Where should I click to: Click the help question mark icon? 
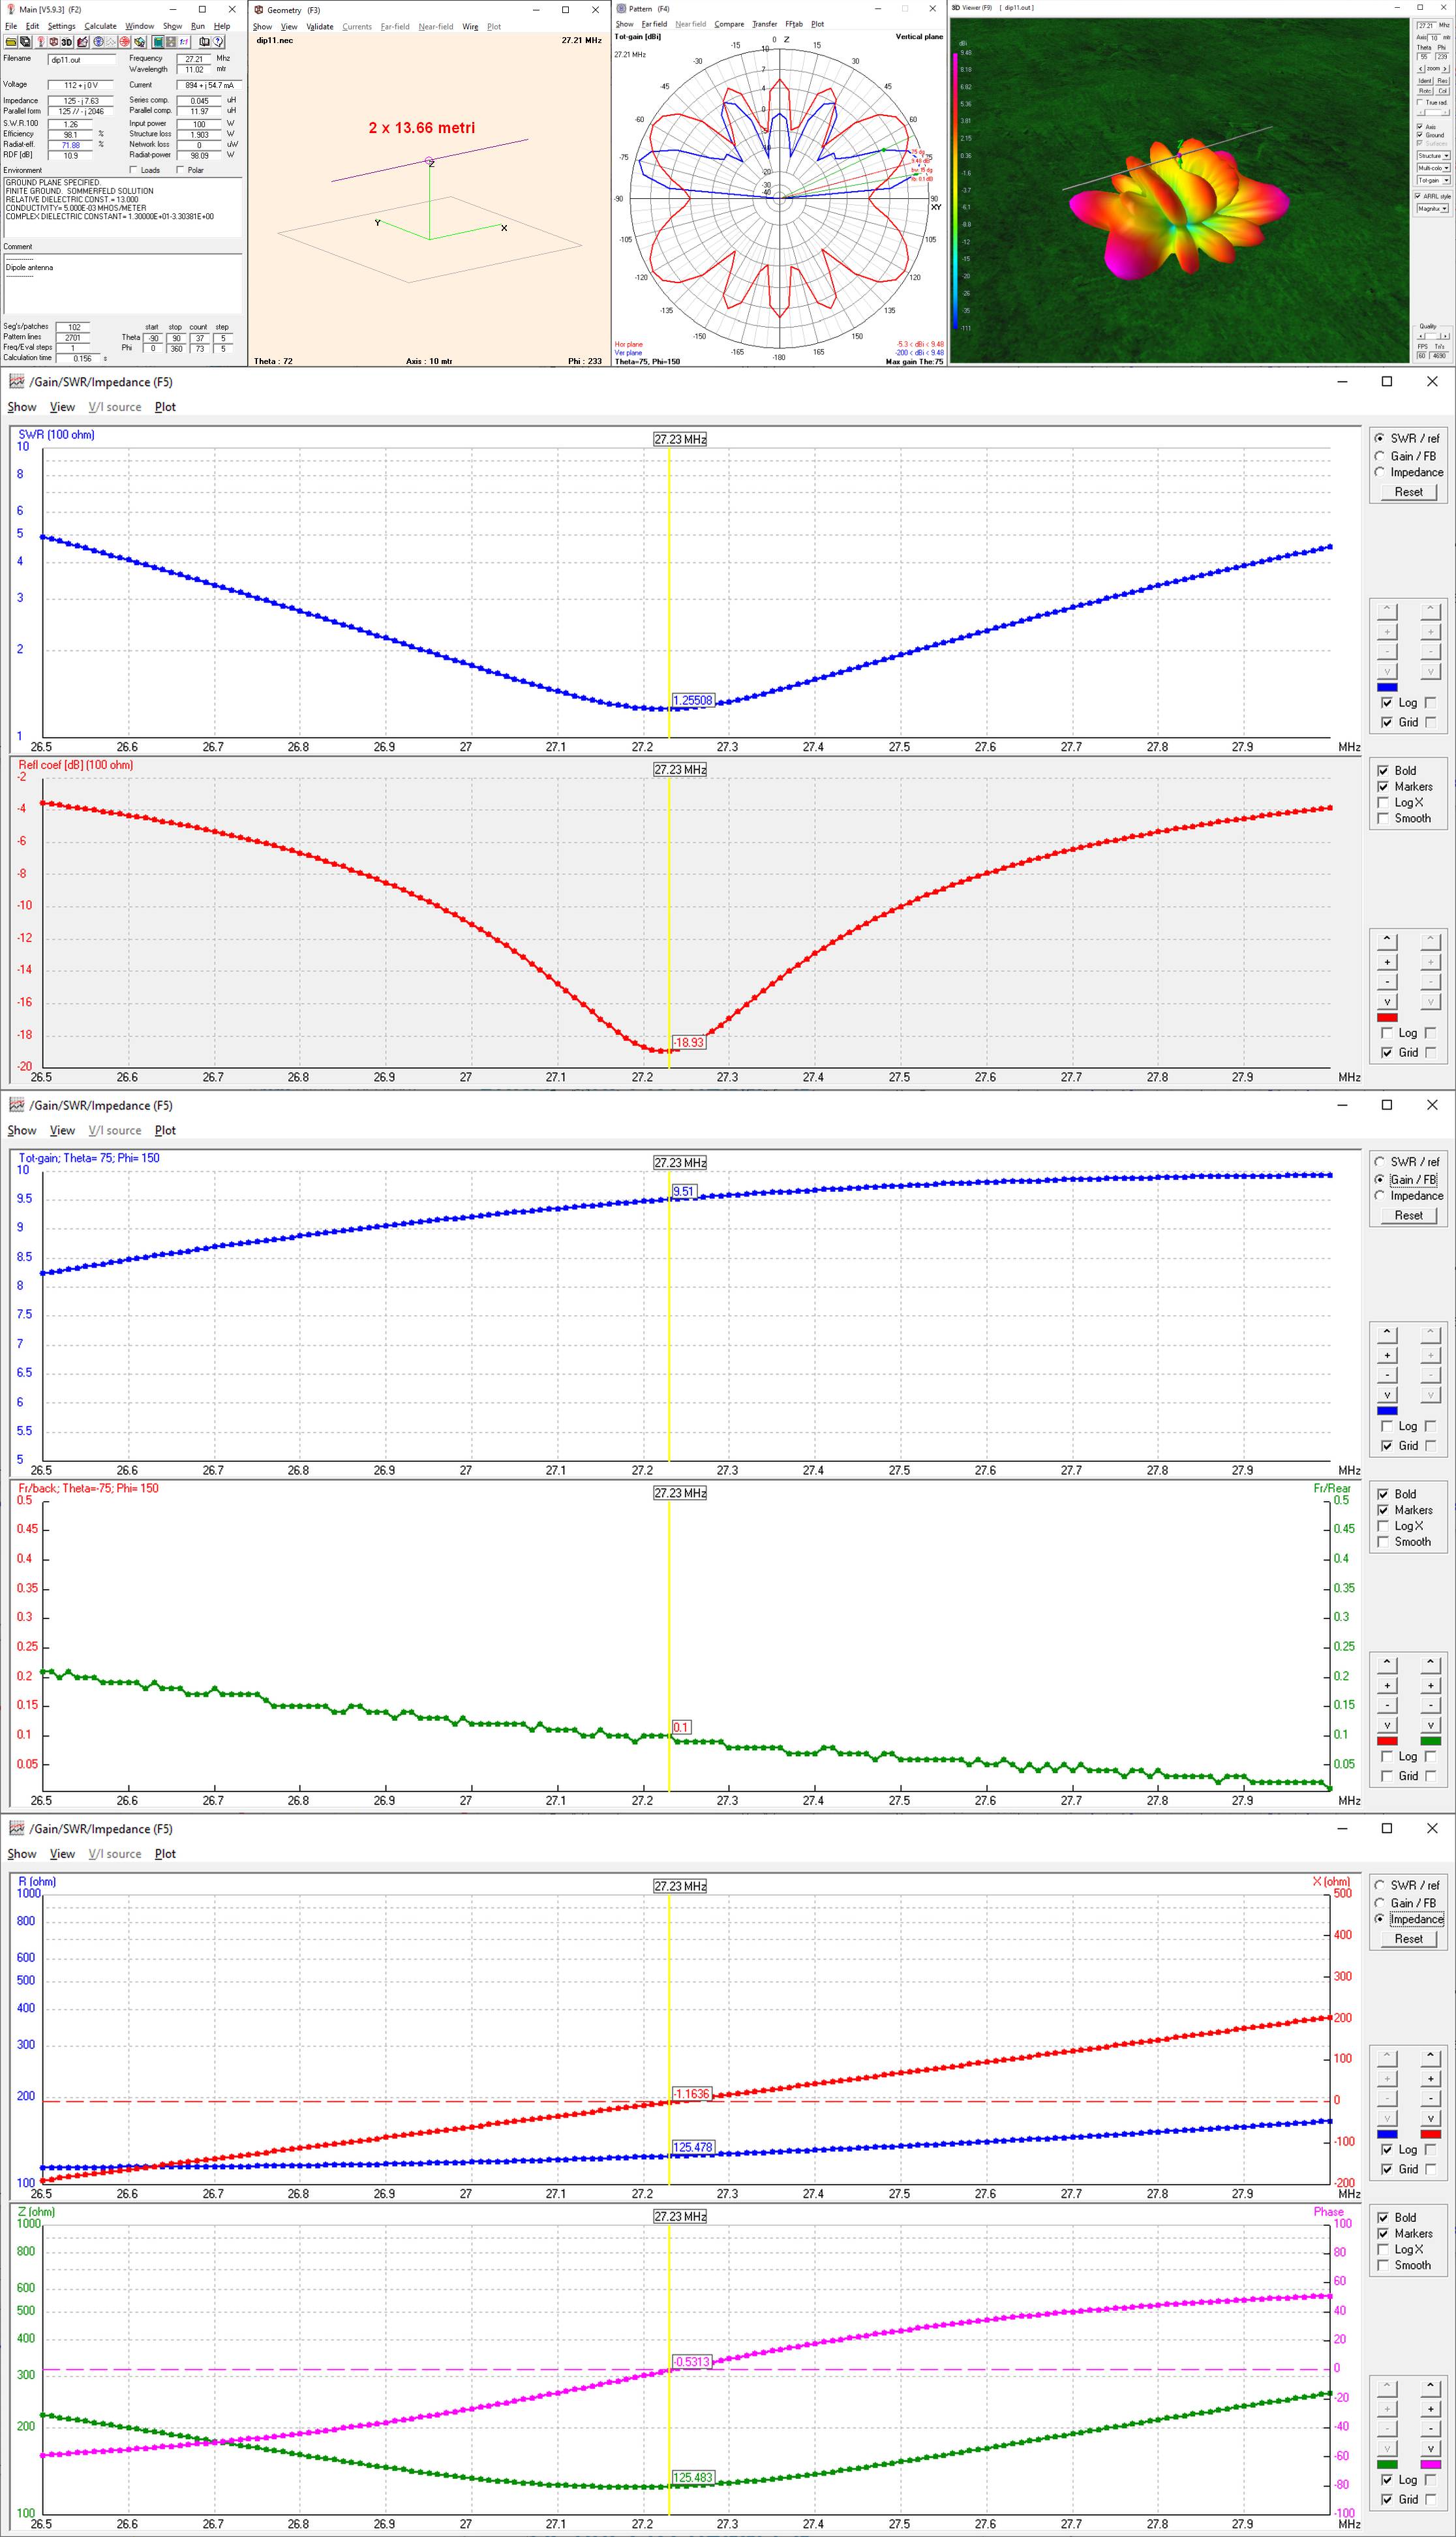[x=219, y=42]
